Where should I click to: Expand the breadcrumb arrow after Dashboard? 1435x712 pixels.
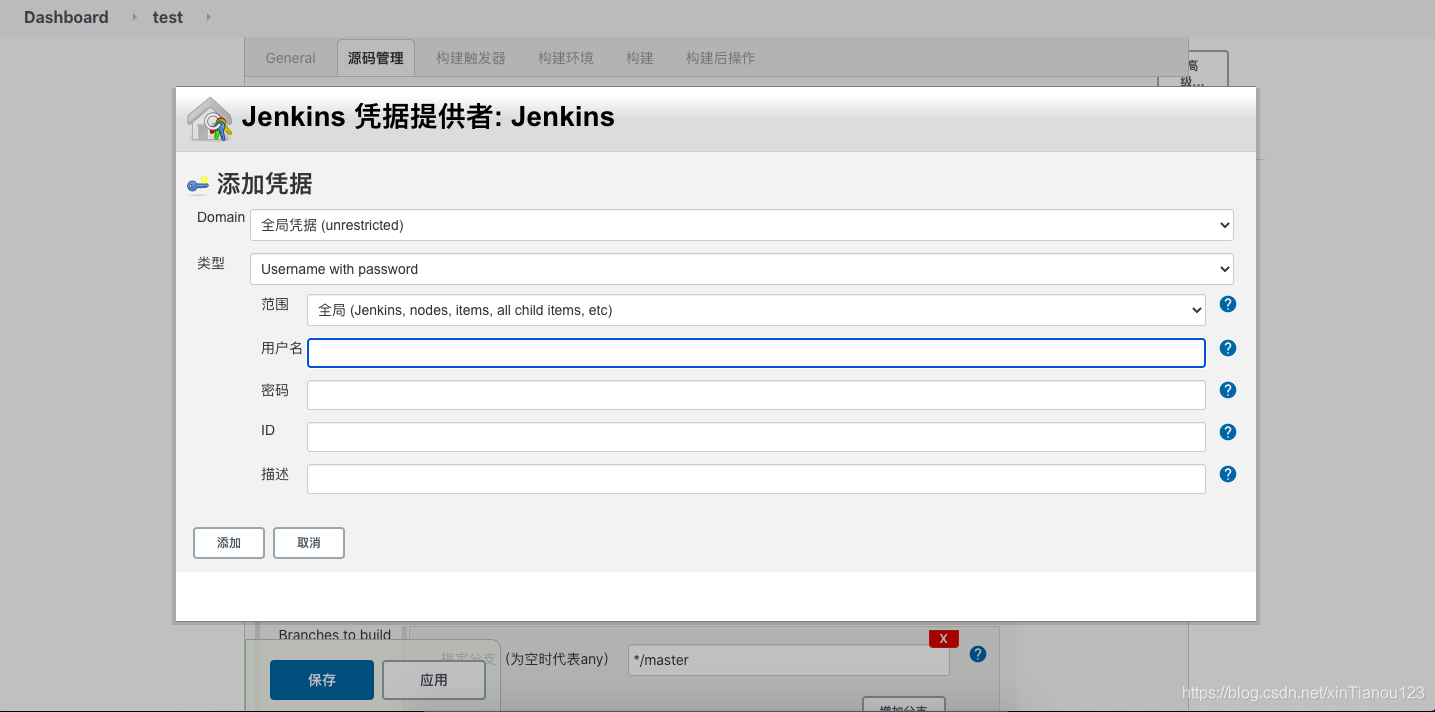point(135,17)
